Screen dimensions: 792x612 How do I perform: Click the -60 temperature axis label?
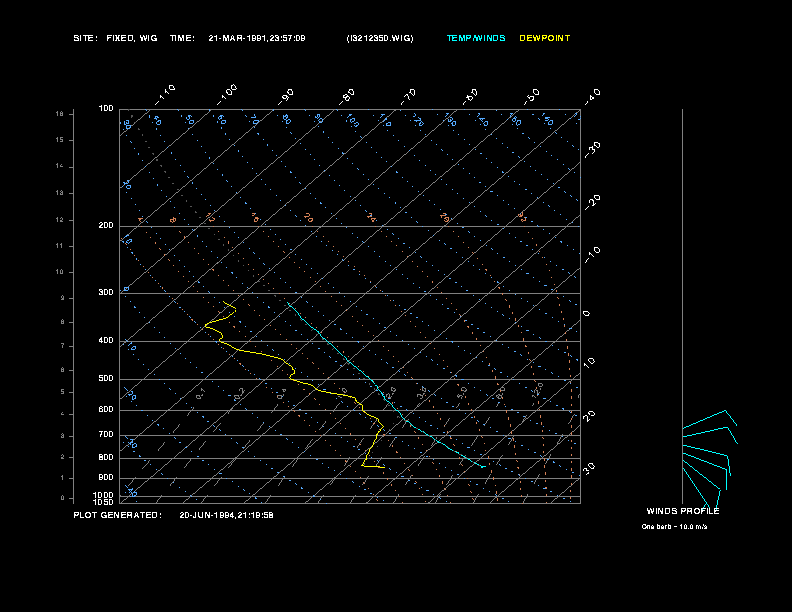pos(470,97)
